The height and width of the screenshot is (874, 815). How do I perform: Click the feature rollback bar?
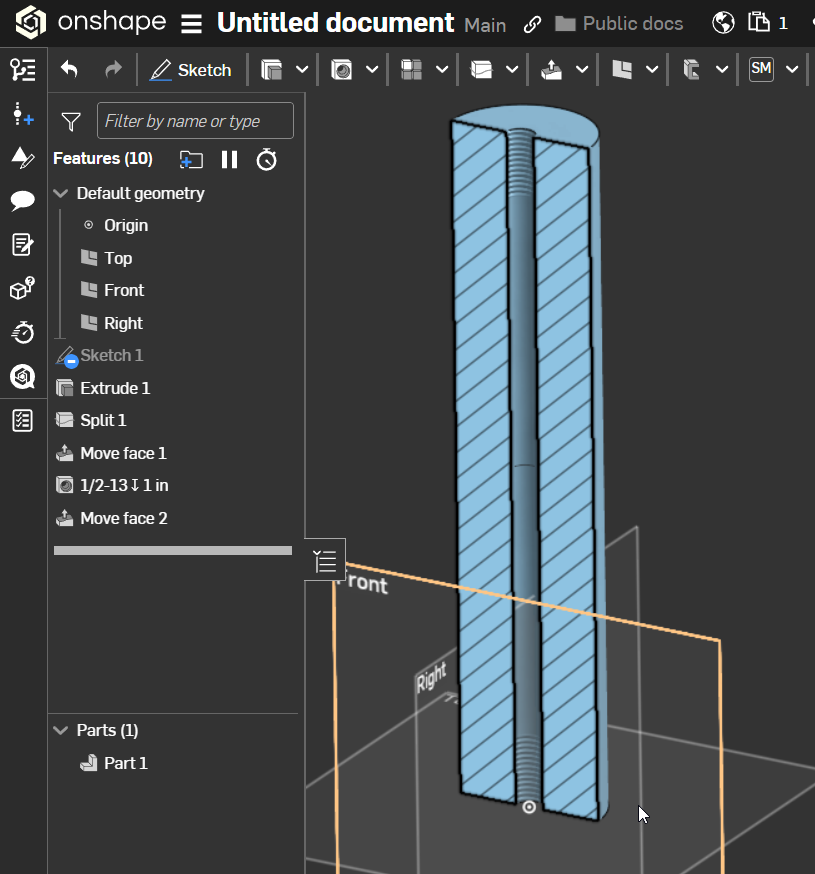[x=173, y=550]
